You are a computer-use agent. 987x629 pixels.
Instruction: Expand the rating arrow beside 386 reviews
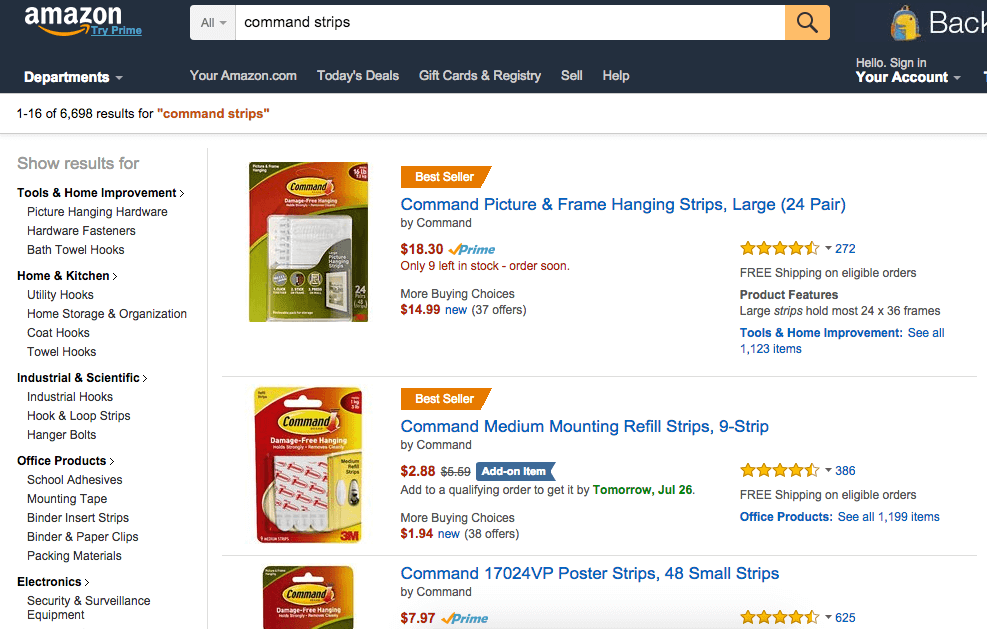pyautogui.click(x=828, y=470)
